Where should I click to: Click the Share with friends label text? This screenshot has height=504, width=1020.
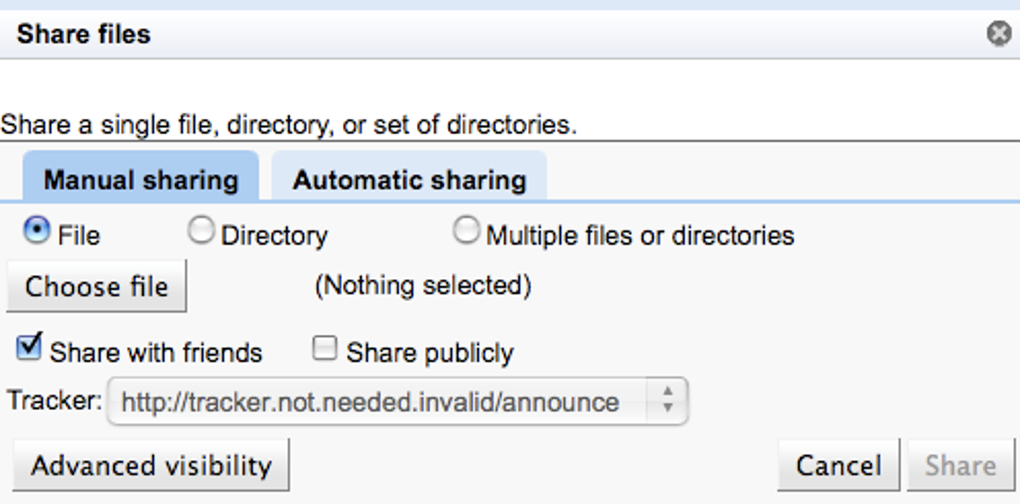(x=156, y=353)
